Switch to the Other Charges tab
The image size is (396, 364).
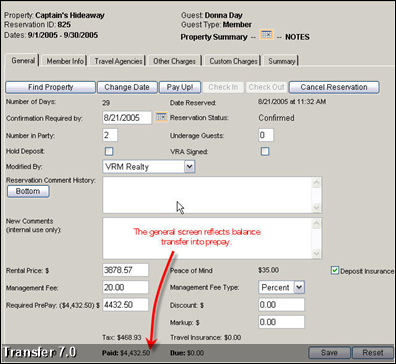pyautogui.click(x=174, y=61)
